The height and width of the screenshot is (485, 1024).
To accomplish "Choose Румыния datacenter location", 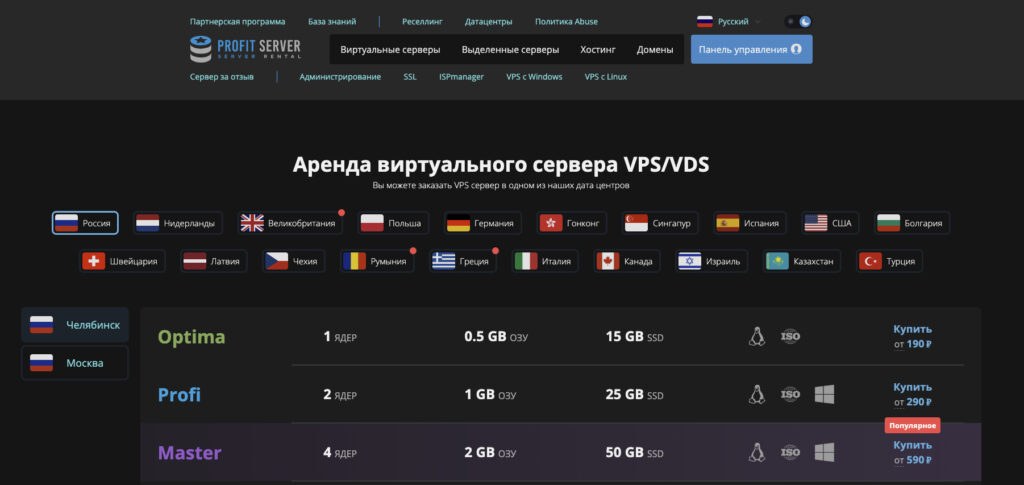I will (377, 262).
